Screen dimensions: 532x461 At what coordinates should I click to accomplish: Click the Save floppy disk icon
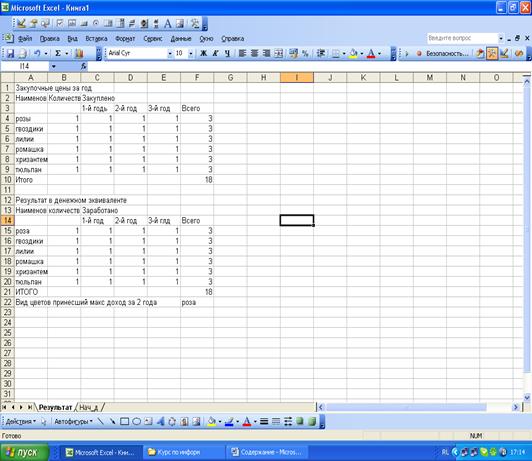[10, 53]
